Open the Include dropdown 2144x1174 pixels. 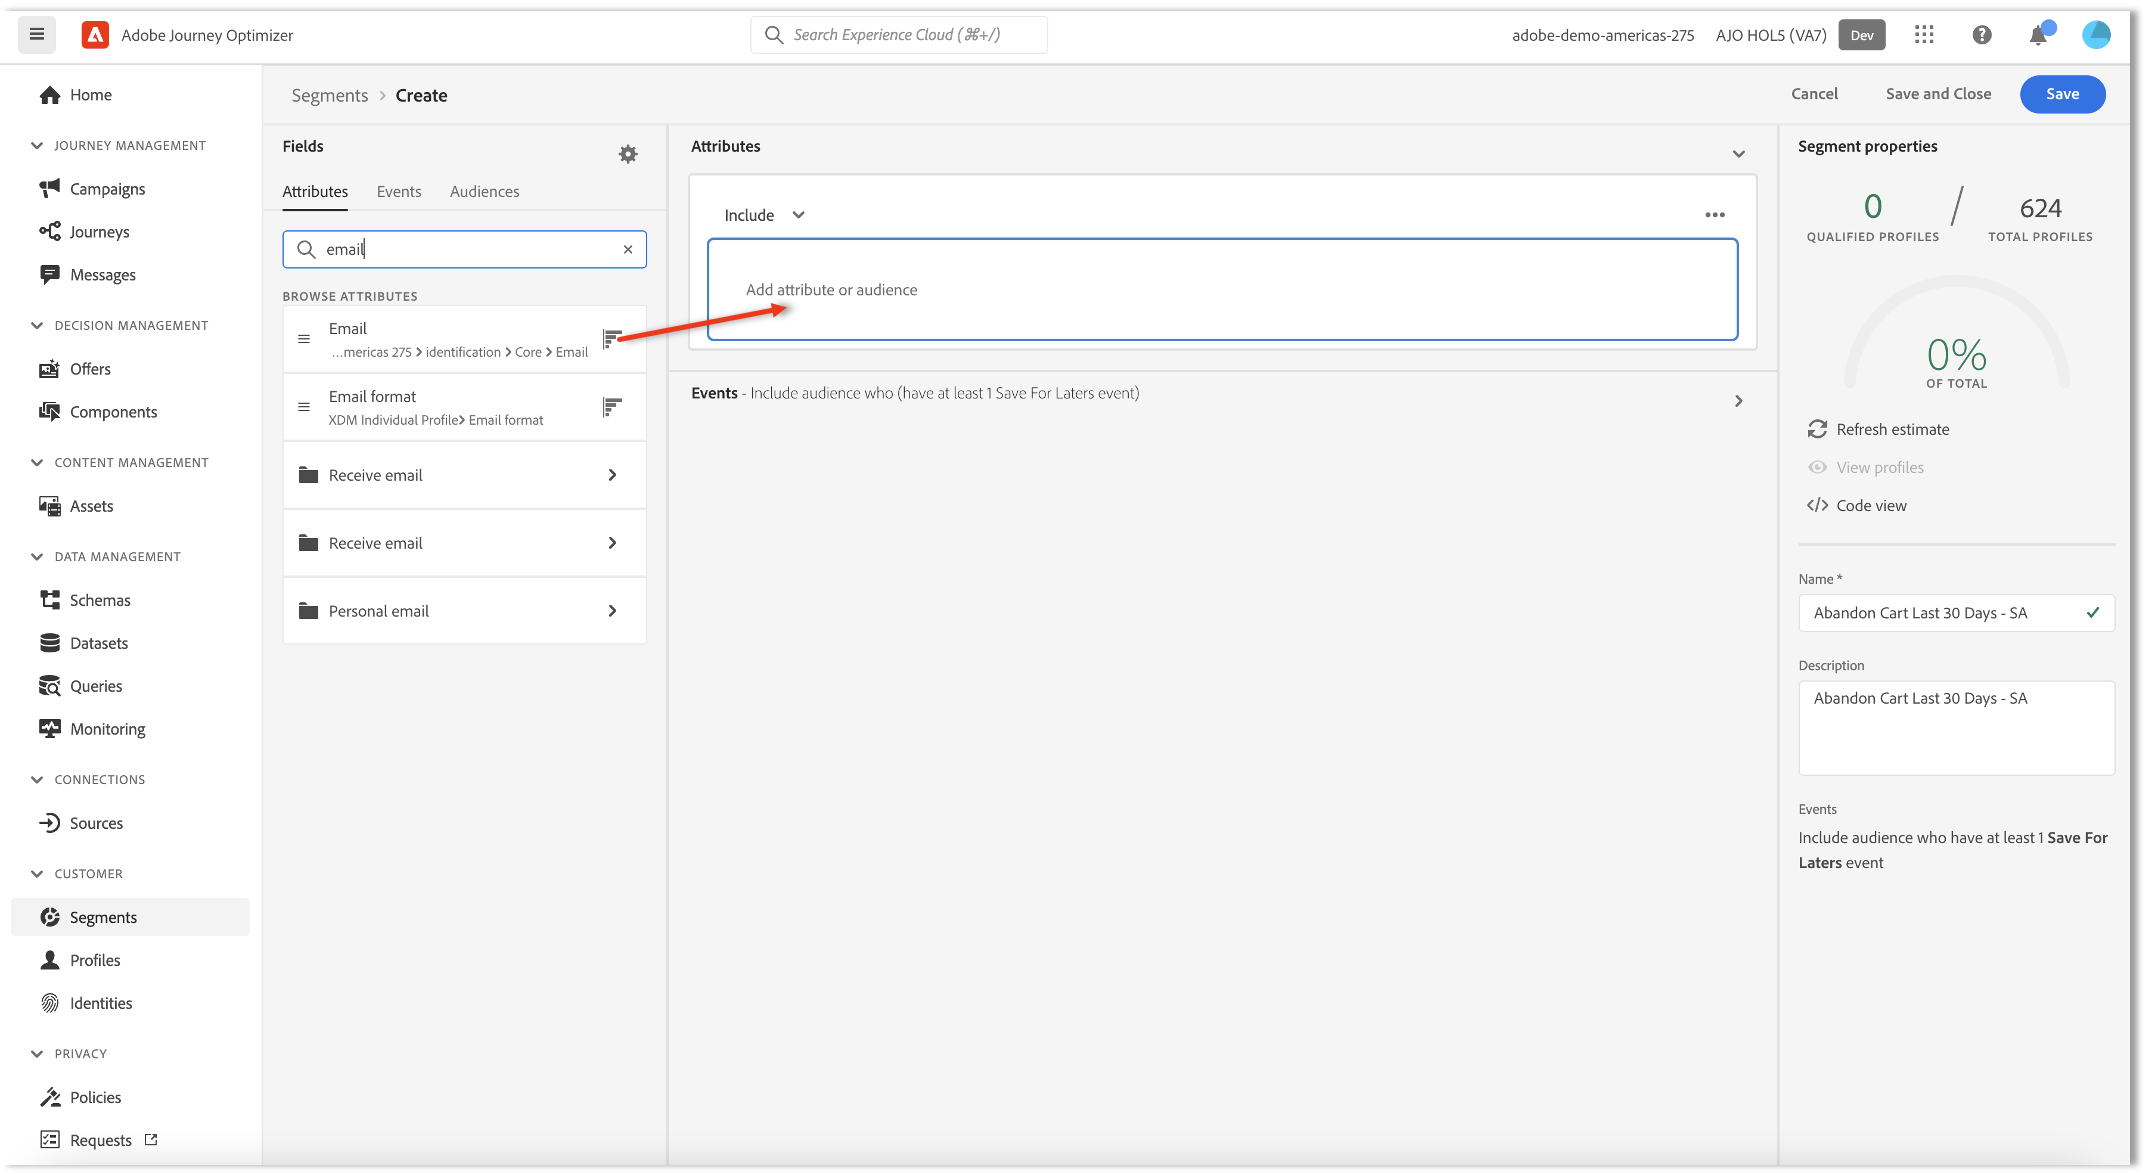pos(765,215)
